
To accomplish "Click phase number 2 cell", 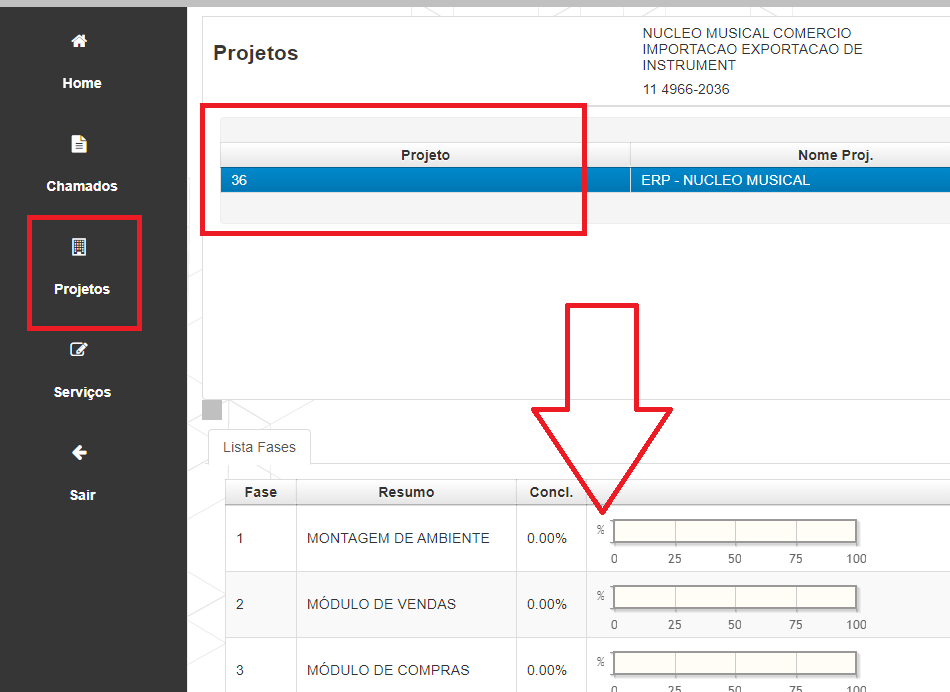I will (261, 604).
